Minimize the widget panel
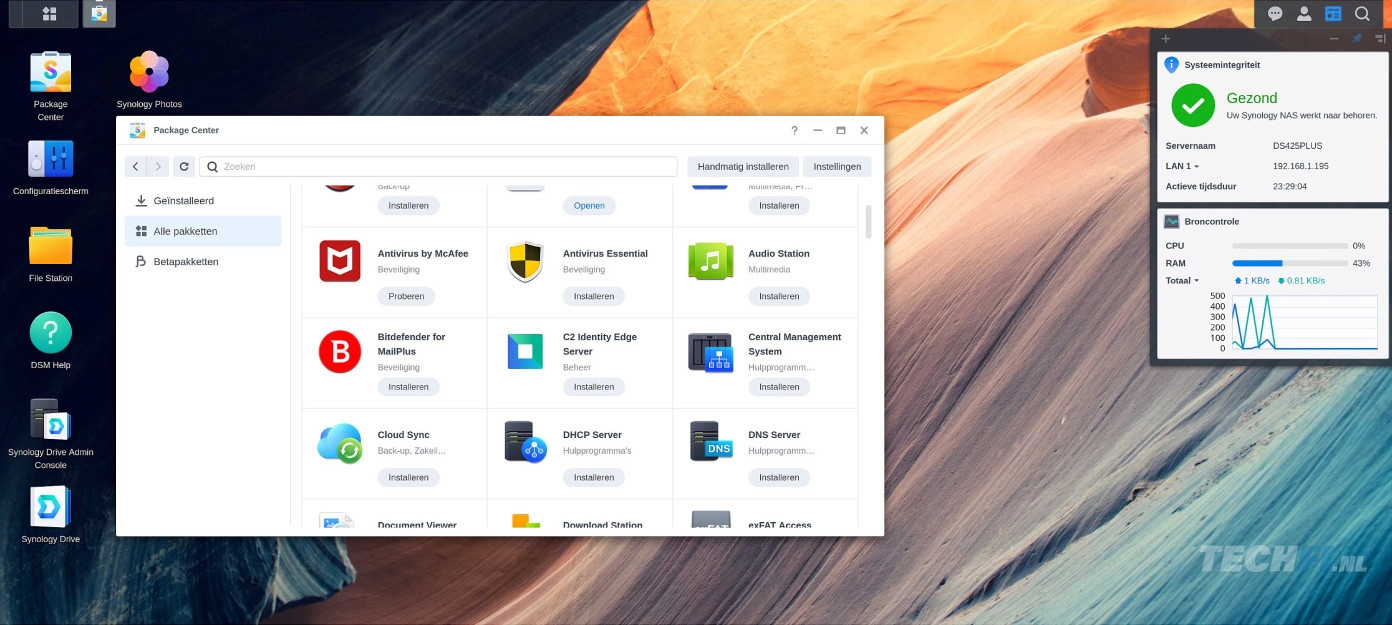Screen dimensions: 1392x625 (x=1334, y=39)
